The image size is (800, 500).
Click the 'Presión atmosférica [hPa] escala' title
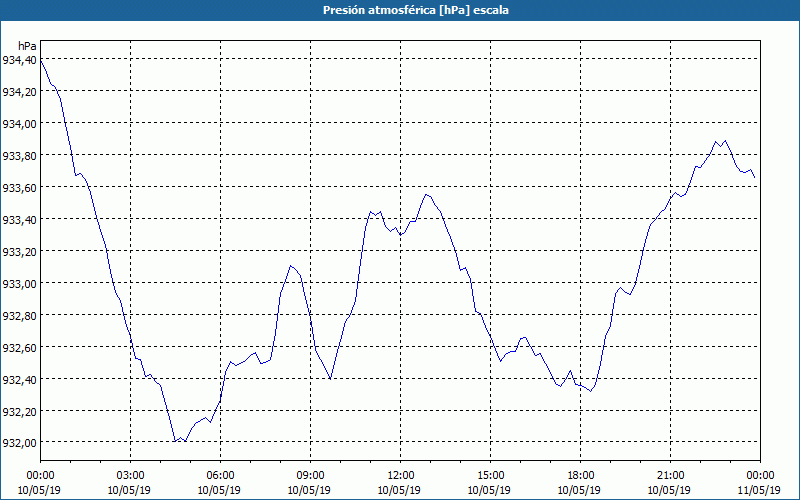coord(415,10)
